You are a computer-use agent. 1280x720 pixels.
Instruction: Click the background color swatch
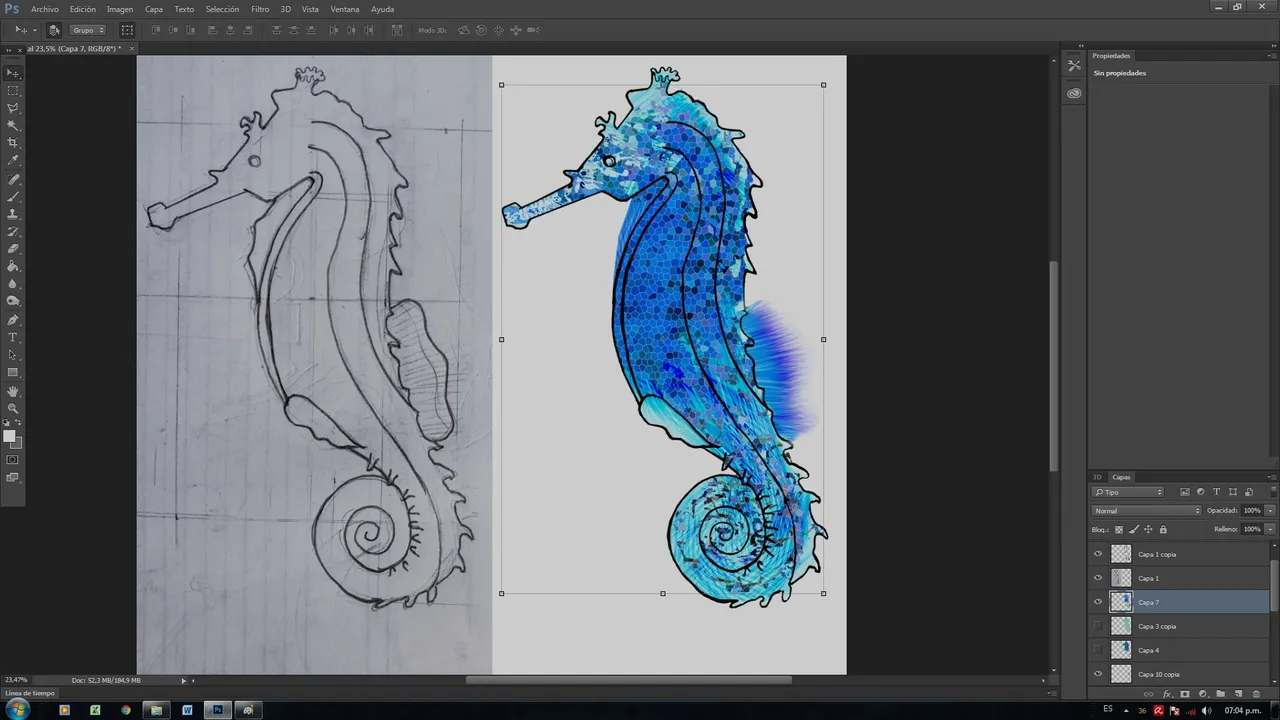tap(16, 443)
